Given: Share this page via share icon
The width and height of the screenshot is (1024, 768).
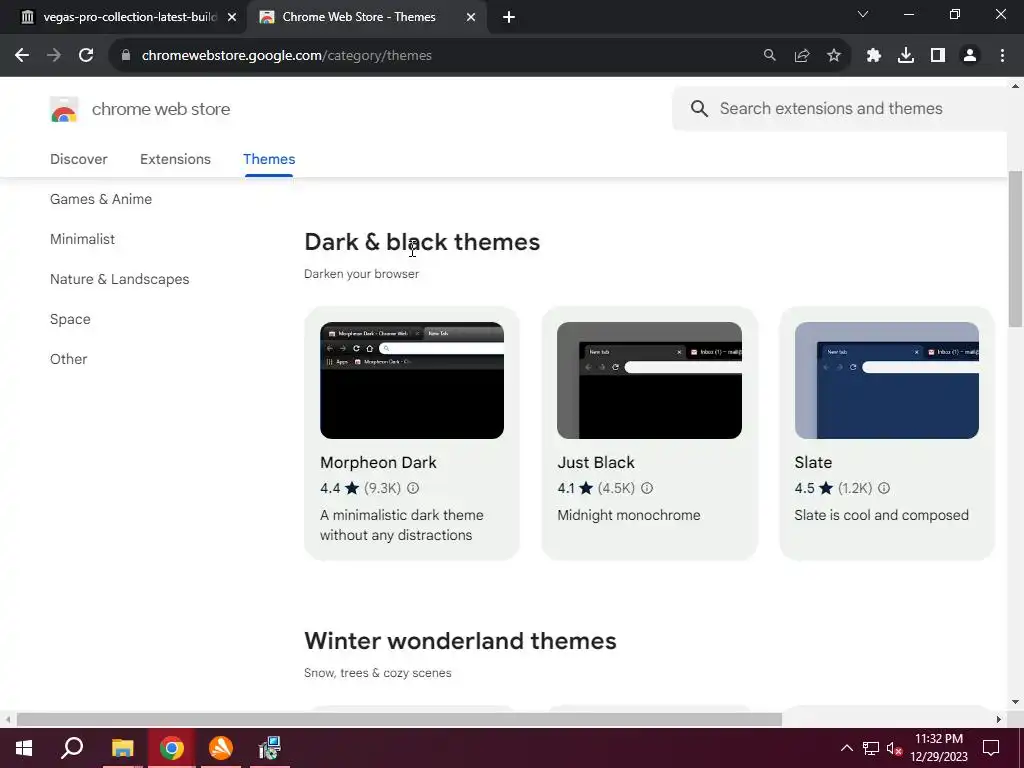Looking at the screenshot, I should tap(802, 56).
